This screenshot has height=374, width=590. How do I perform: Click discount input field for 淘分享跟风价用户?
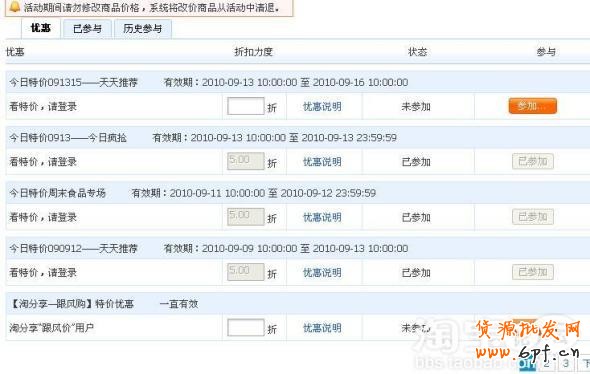[246, 327]
